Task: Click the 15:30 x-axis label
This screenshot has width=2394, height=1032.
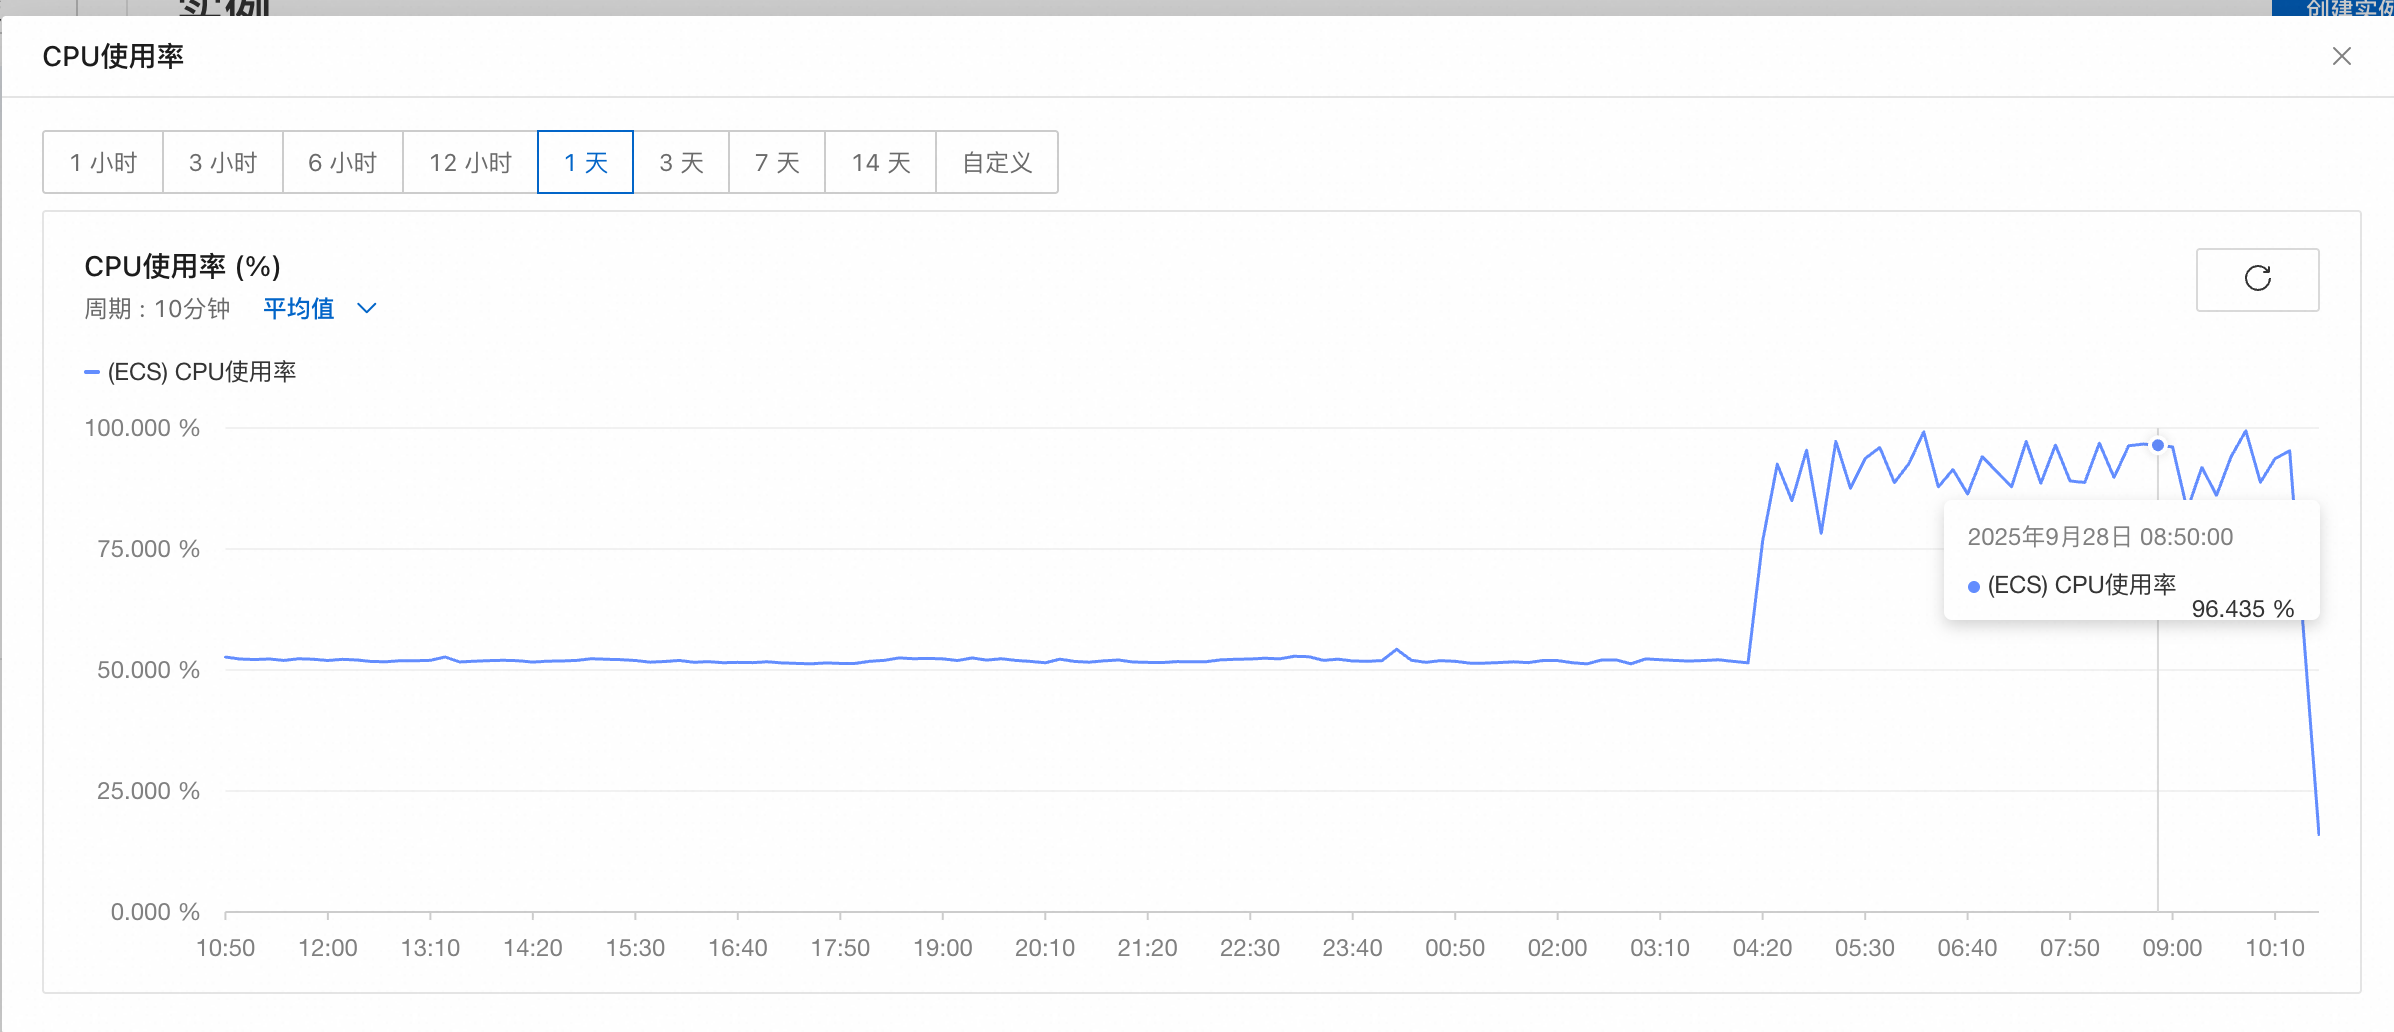Action: coord(635,948)
